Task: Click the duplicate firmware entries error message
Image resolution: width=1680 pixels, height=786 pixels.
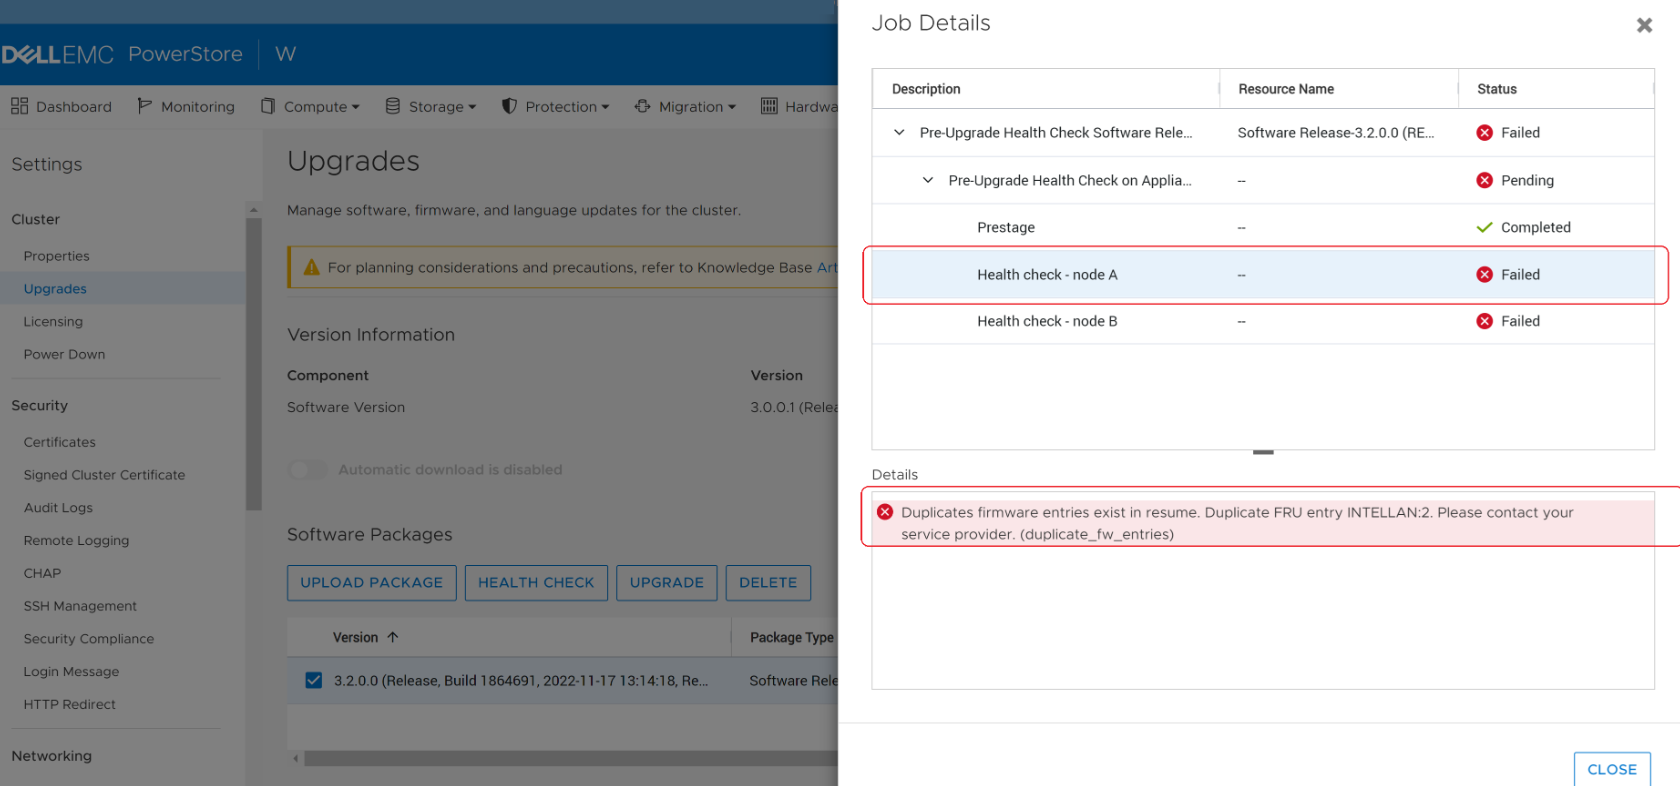Action: point(1237,523)
